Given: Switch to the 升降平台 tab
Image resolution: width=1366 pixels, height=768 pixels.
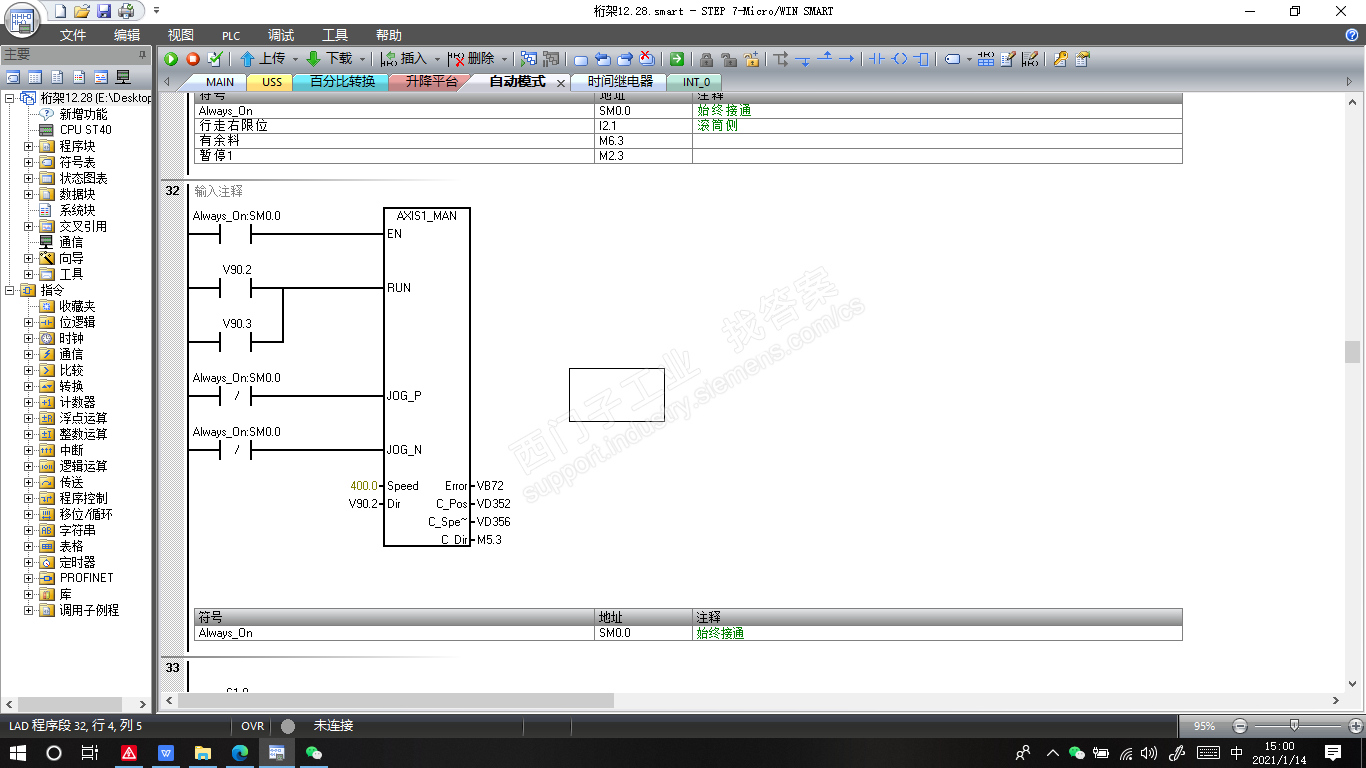Looking at the screenshot, I should coord(431,82).
